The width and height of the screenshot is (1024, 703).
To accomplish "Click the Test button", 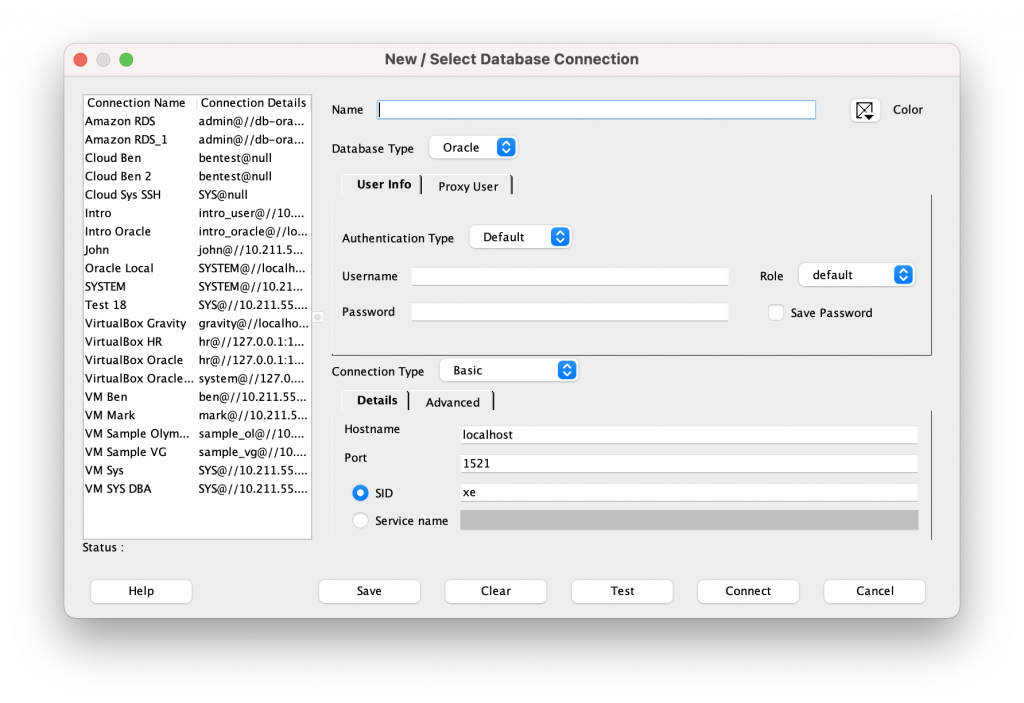I will 622,591.
